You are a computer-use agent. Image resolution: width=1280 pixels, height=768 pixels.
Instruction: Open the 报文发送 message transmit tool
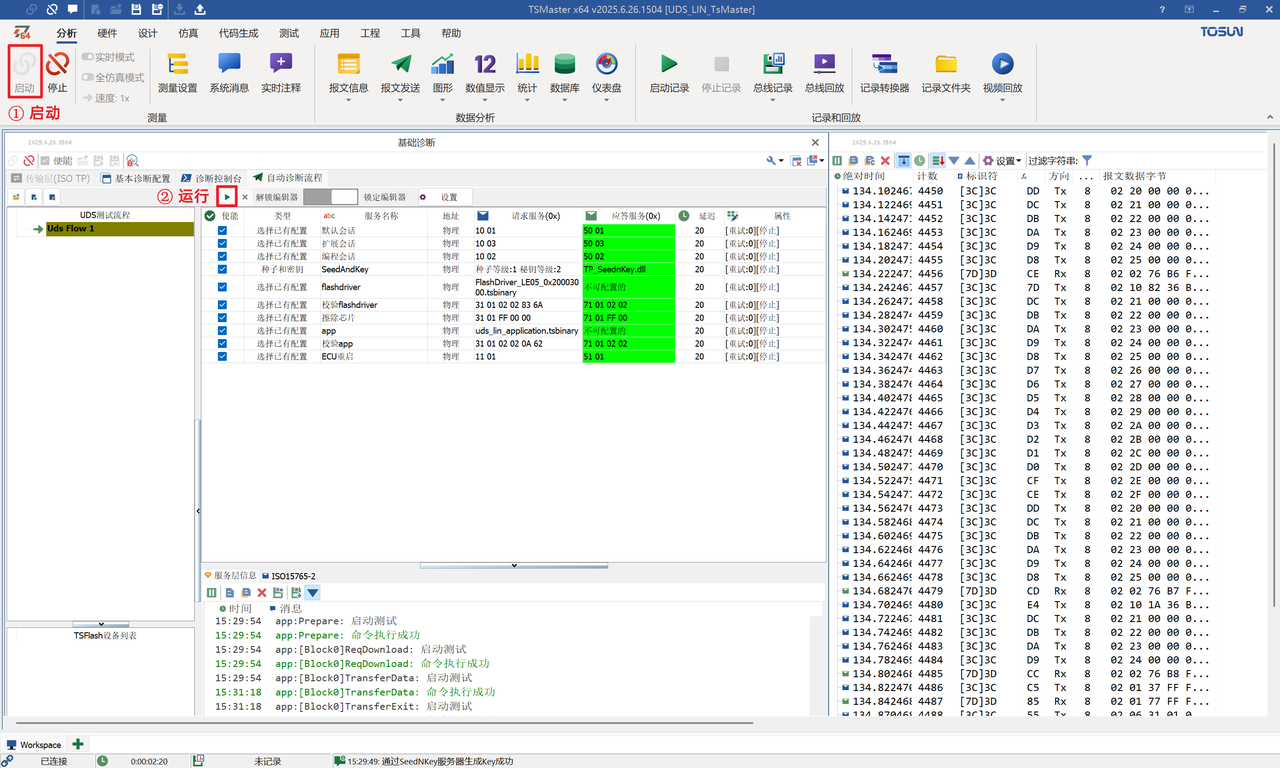pyautogui.click(x=400, y=70)
